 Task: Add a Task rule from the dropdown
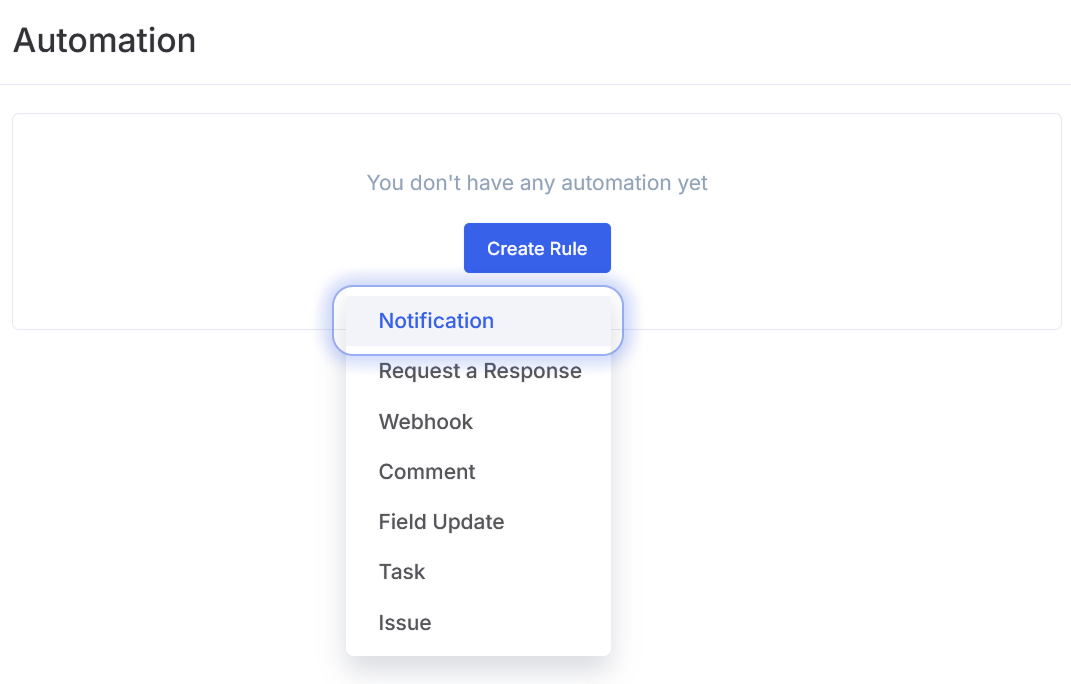(x=402, y=572)
